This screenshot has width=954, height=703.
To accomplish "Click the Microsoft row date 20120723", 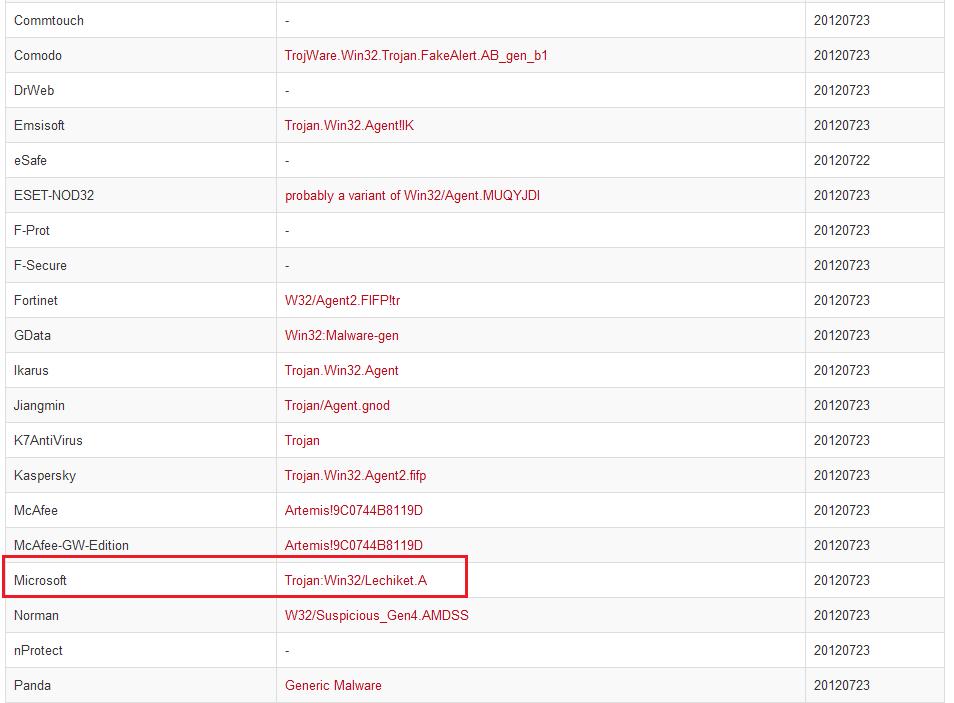I will point(841,581).
